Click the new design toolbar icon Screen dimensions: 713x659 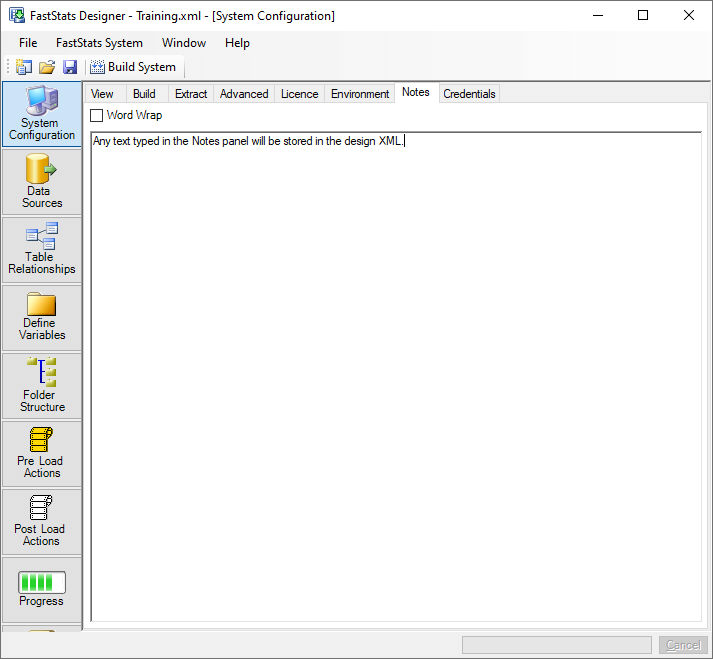coord(24,67)
